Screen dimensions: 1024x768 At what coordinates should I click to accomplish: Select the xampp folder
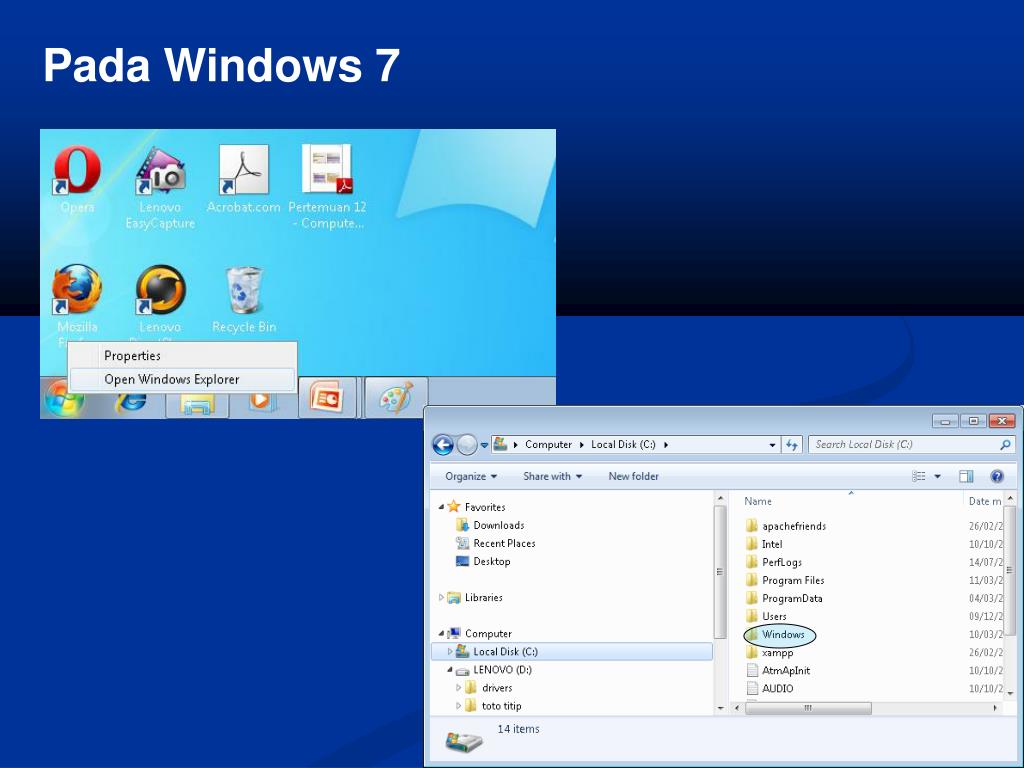coord(777,653)
